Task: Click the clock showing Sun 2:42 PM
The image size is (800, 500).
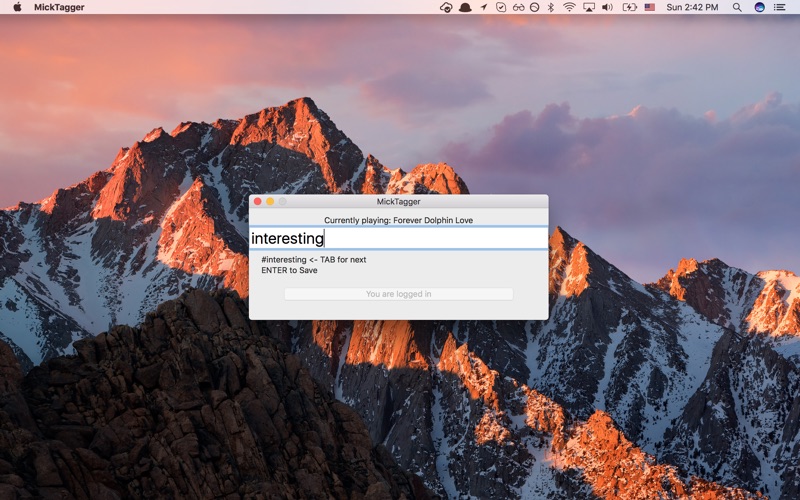Action: pos(692,7)
